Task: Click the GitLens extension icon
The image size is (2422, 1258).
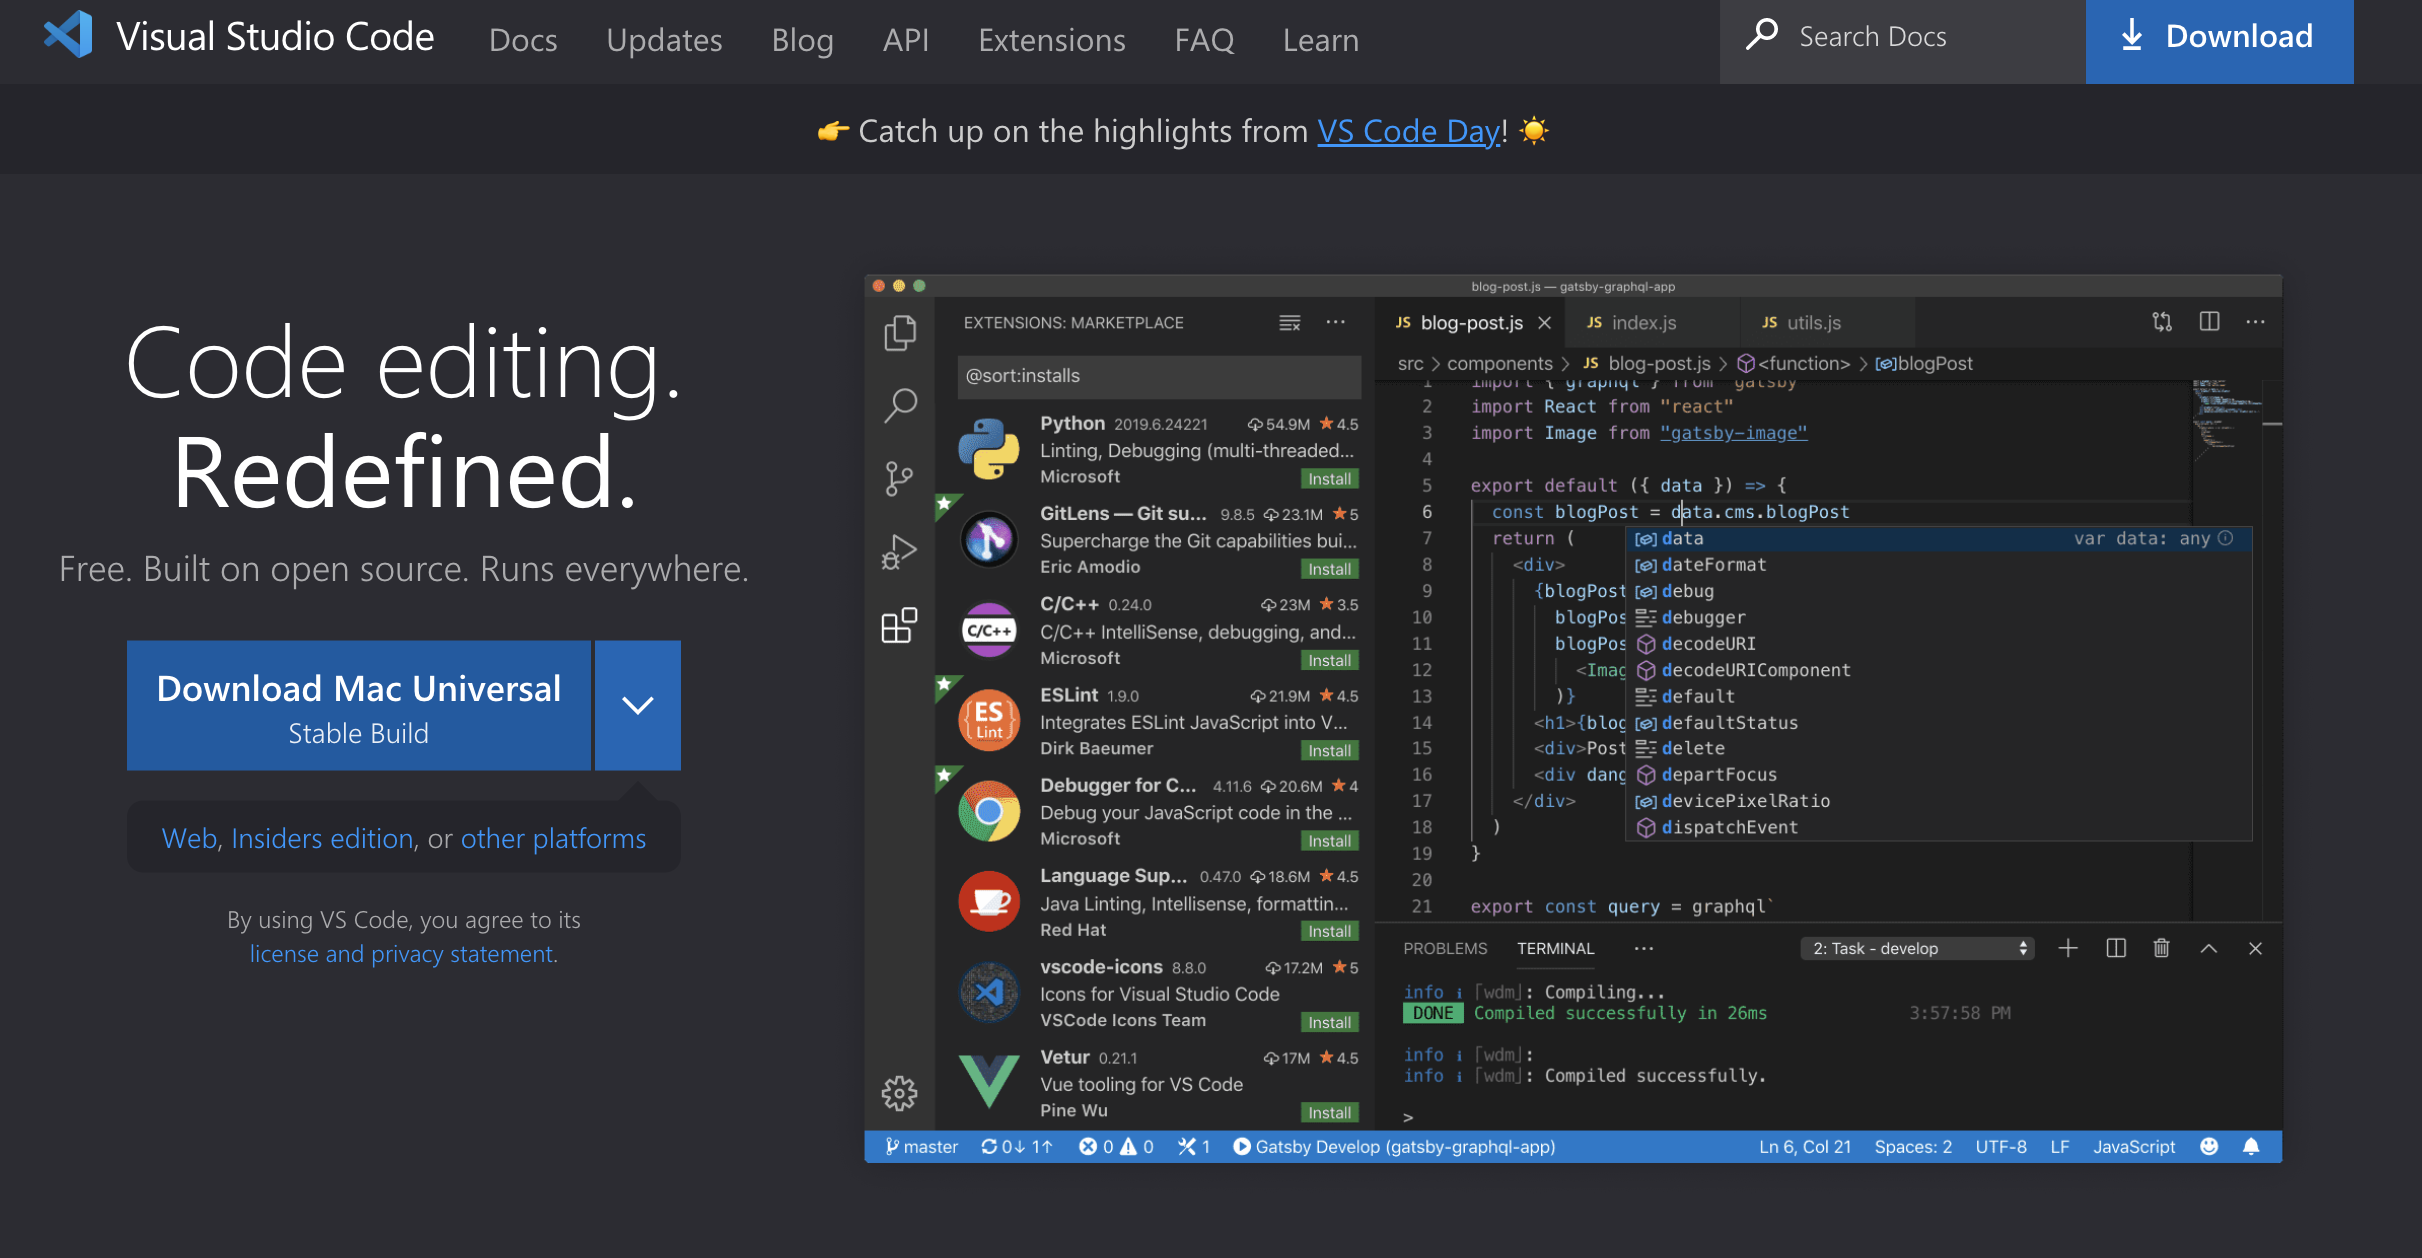Action: [989, 540]
